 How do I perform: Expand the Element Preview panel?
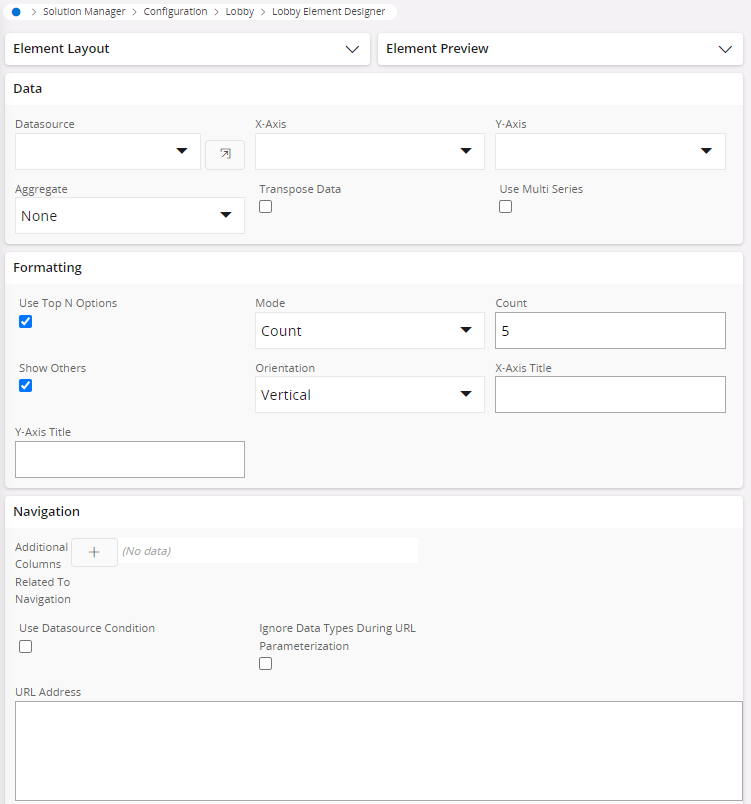(x=726, y=48)
